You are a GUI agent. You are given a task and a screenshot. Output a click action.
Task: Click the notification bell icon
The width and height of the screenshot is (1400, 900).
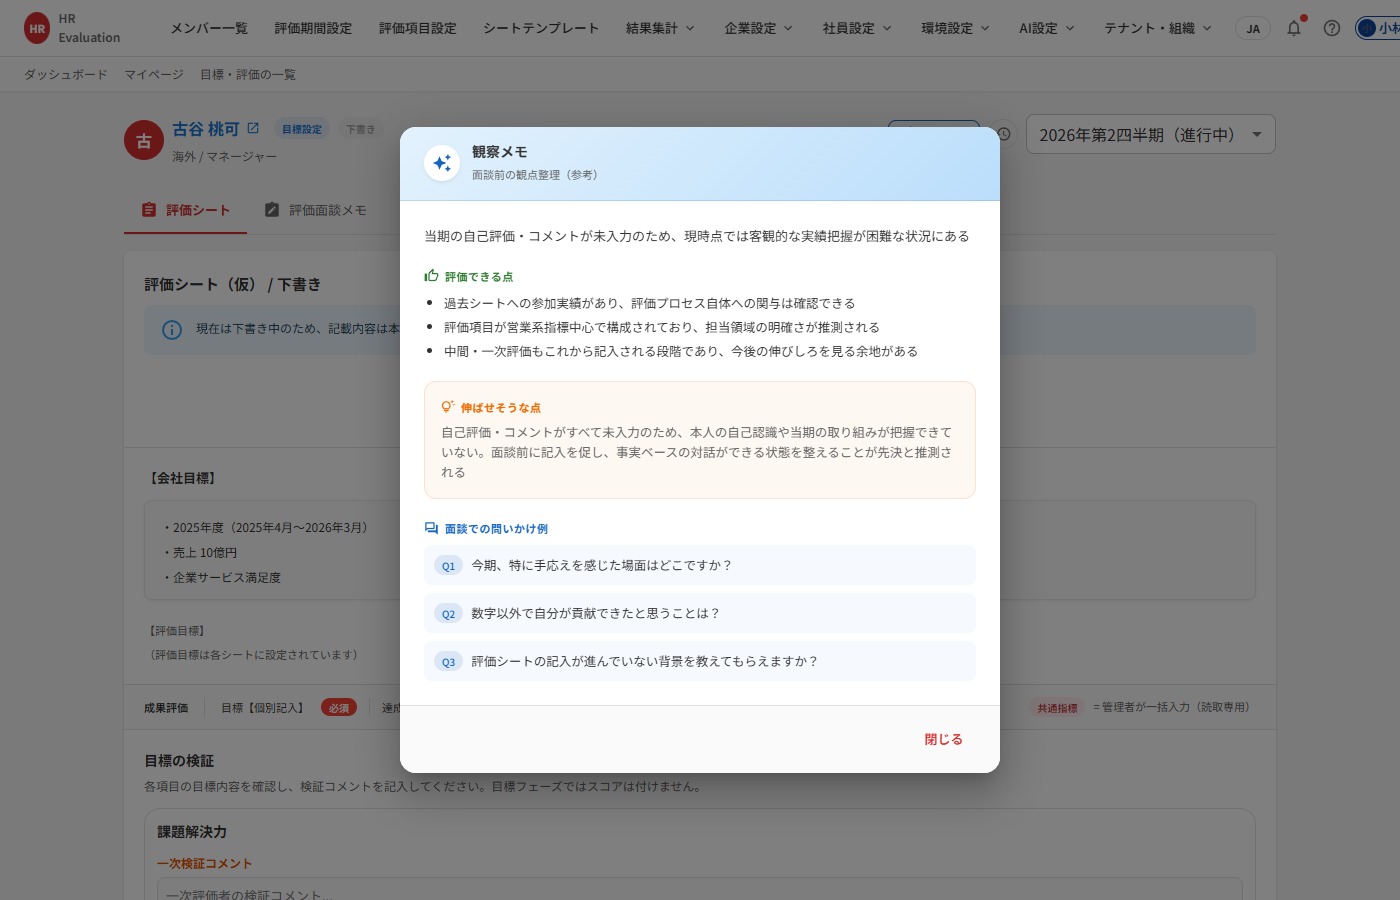(x=1294, y=28)
